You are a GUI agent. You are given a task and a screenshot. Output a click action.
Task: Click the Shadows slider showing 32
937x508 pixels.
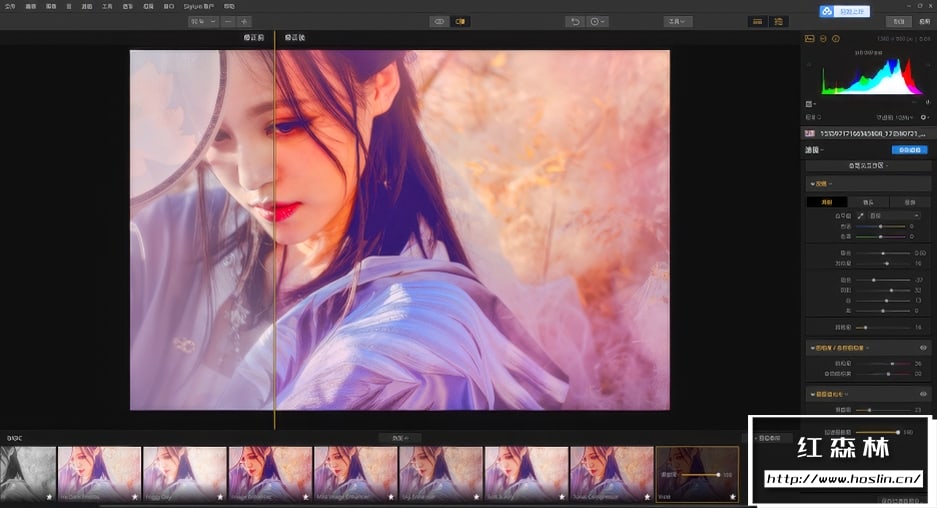pos(883,290)
